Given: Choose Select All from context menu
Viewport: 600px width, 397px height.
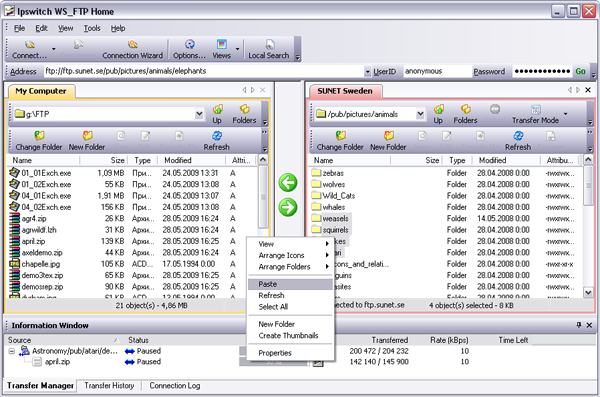Looking at the screenshot, I should [290, 307].
